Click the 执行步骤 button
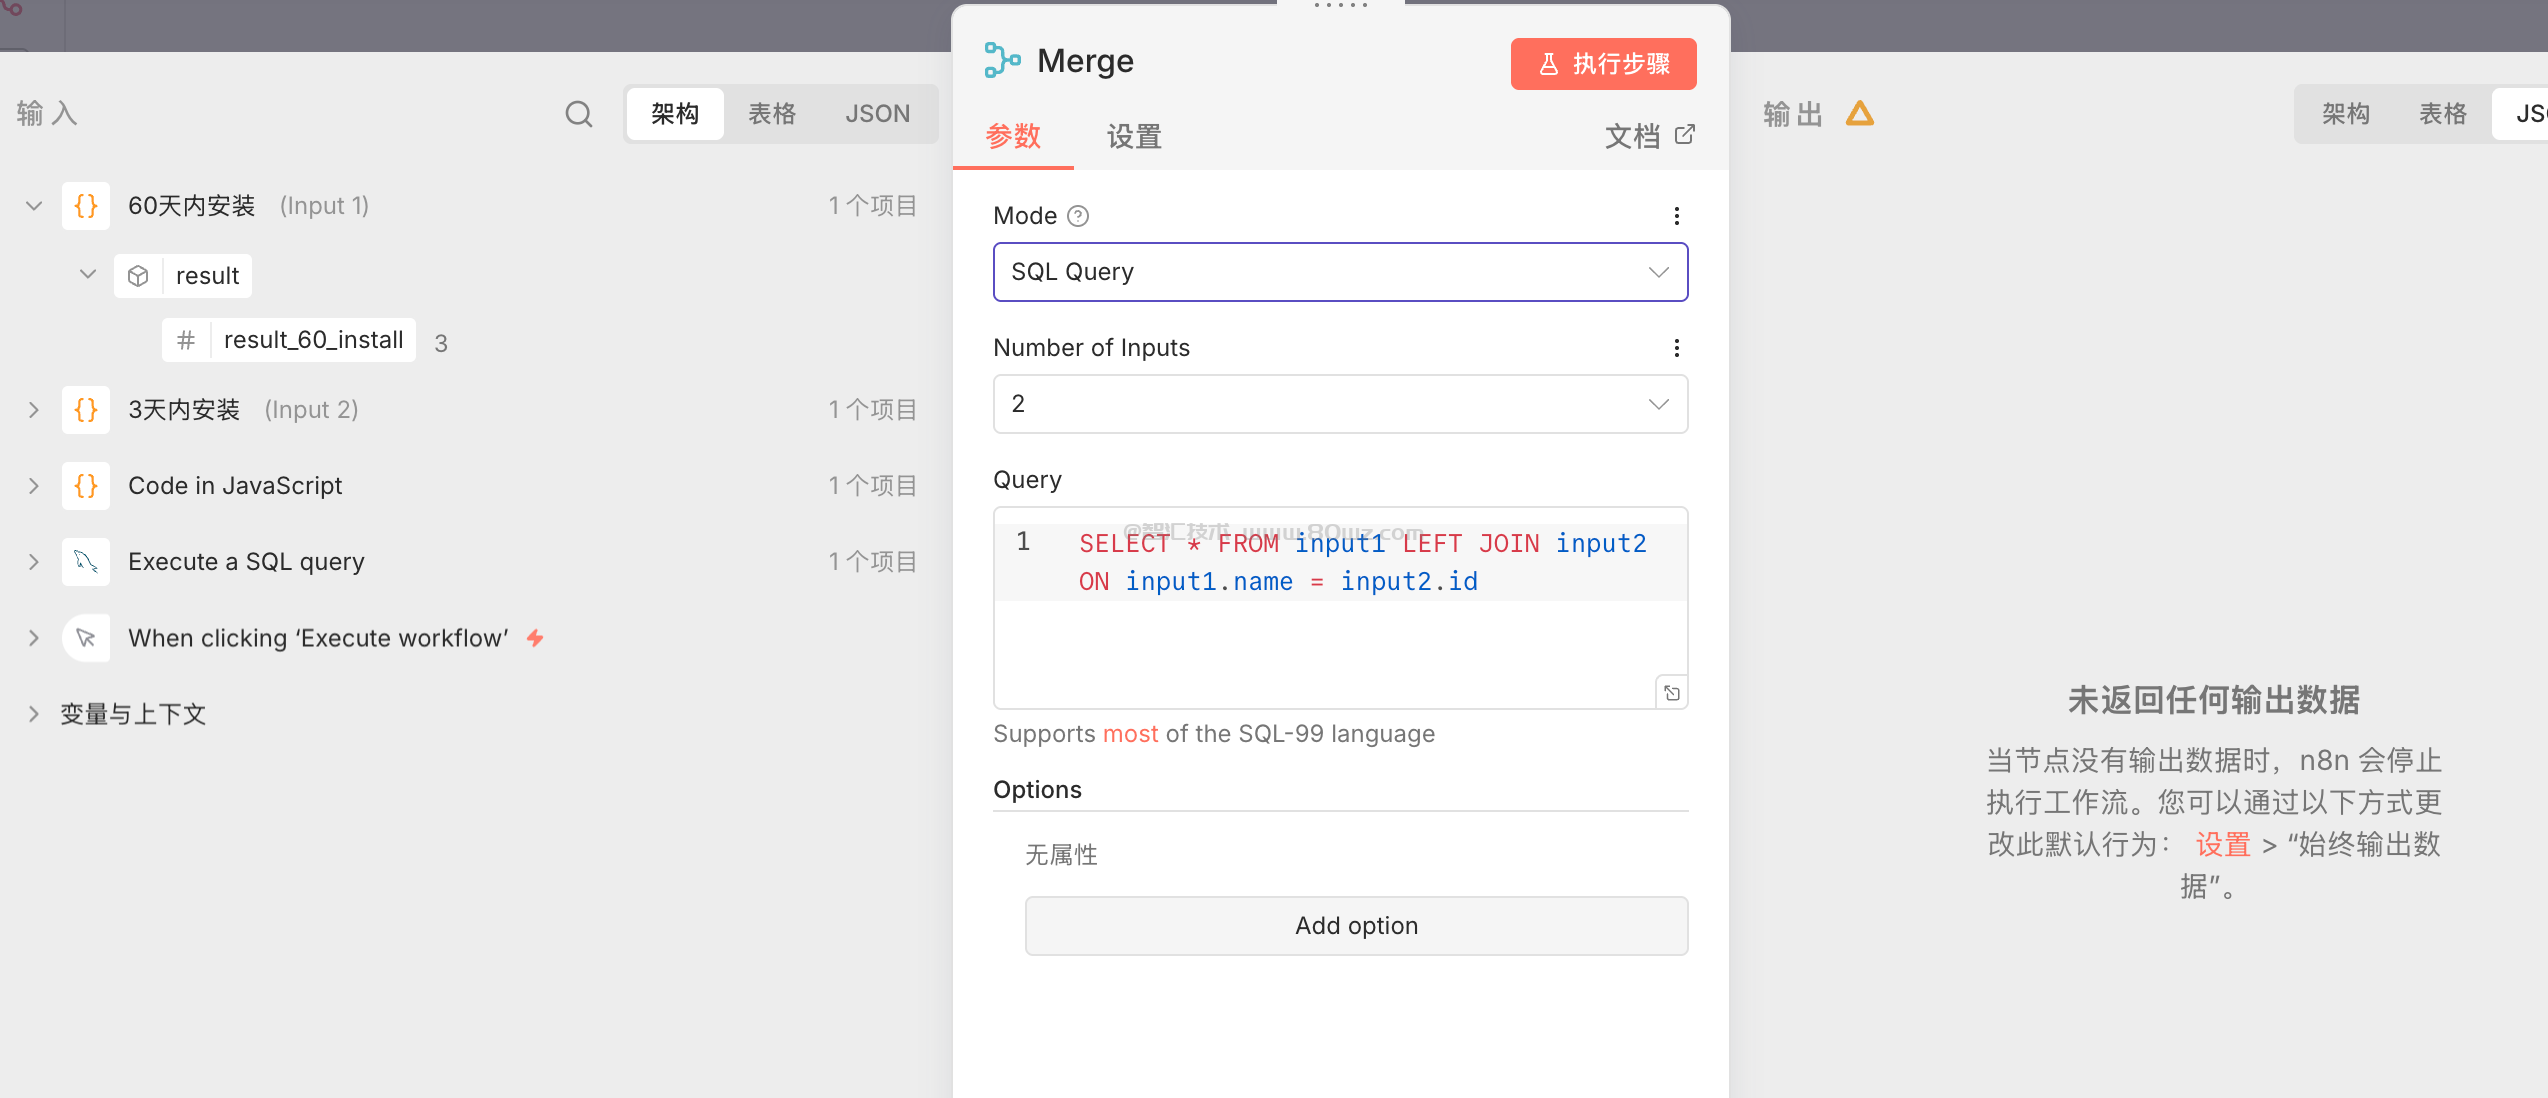Image resolution: width=2548 pixels, height=1098 pixels. pyautogui.click(x=1603, y=64)
